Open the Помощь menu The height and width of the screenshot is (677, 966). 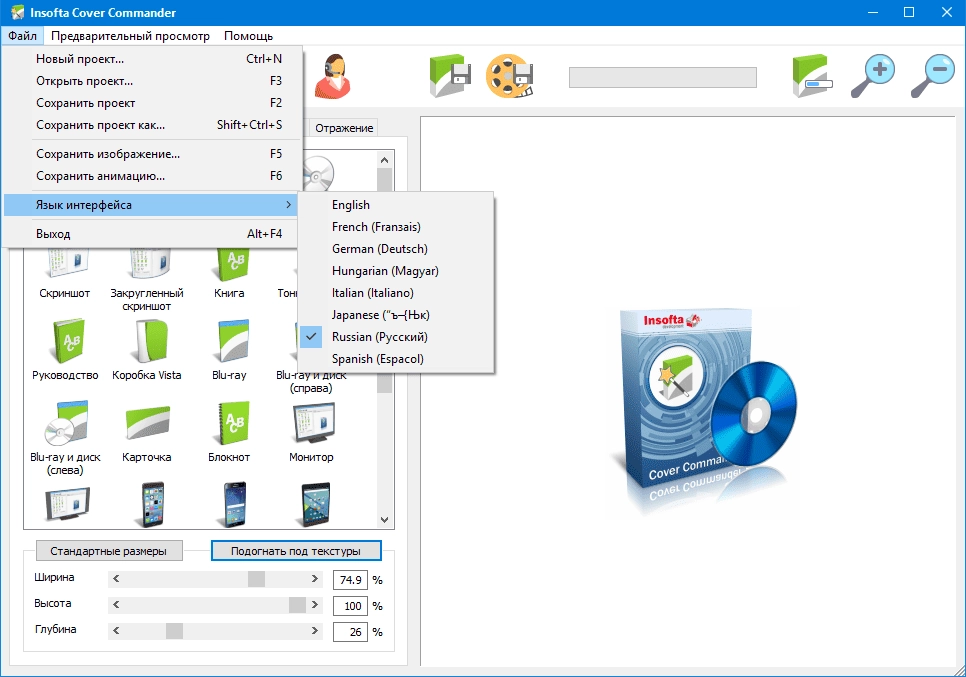(248, 36)
